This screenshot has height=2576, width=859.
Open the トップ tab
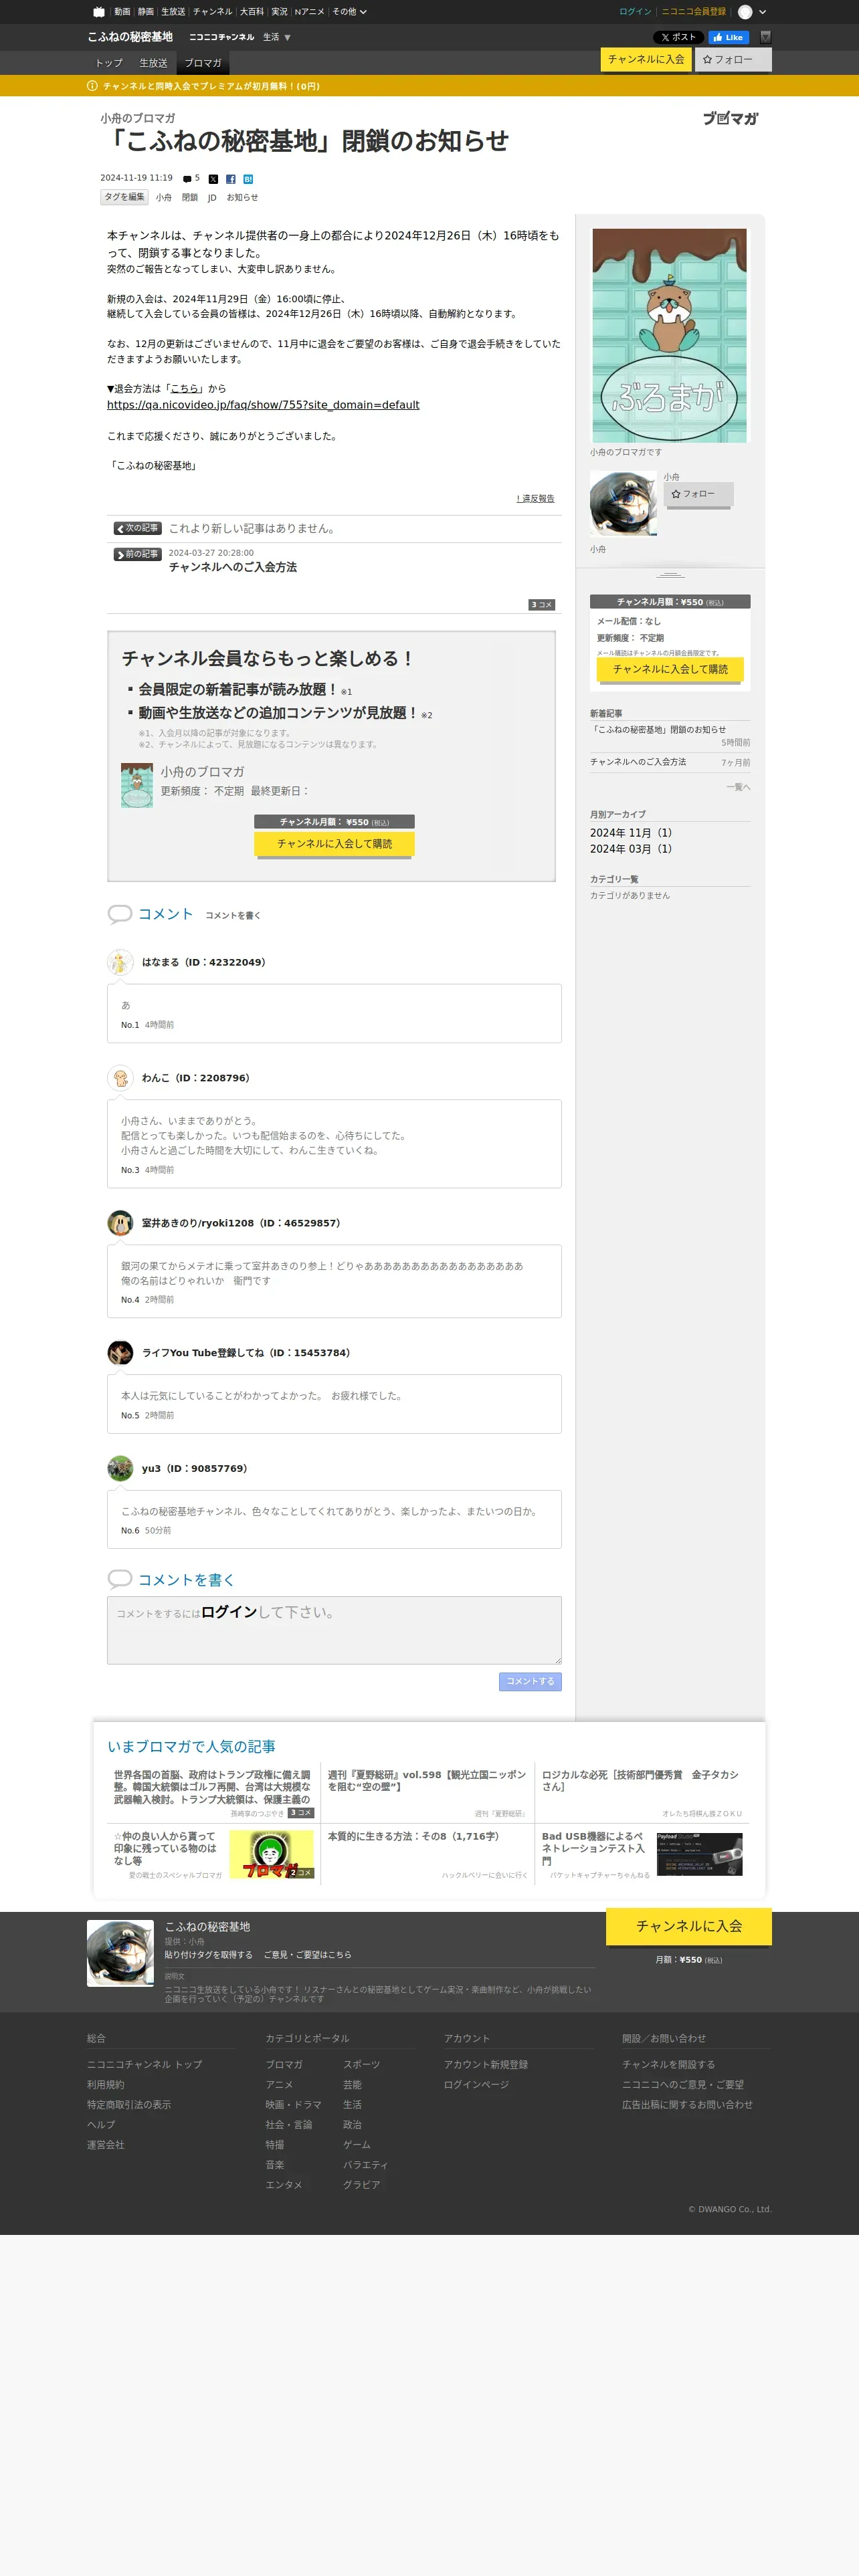[109, 63]
